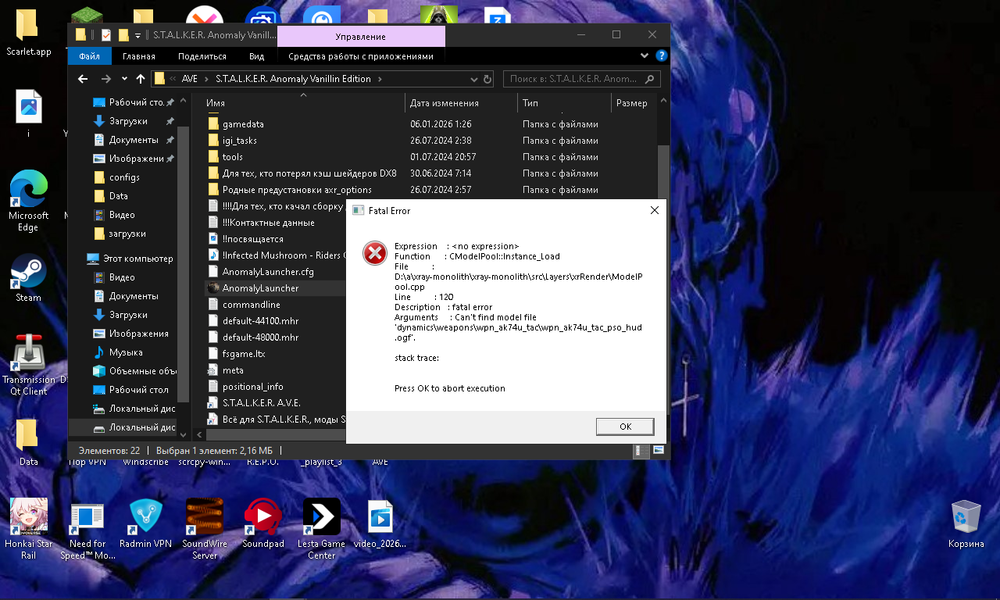The height and width of the screenshot is (600, 1000).
Task: Select the gamedata folder
Action: click(x=243, y=124)
